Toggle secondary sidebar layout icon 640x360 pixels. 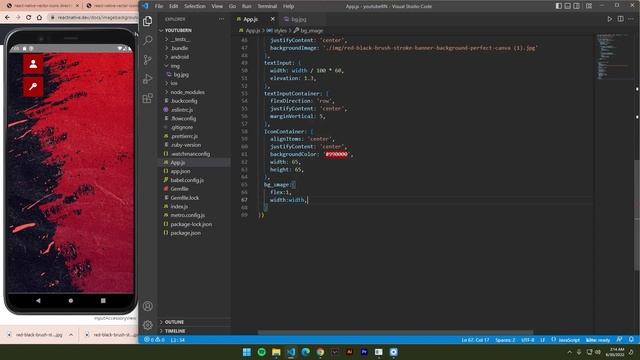tap(576, 6)
